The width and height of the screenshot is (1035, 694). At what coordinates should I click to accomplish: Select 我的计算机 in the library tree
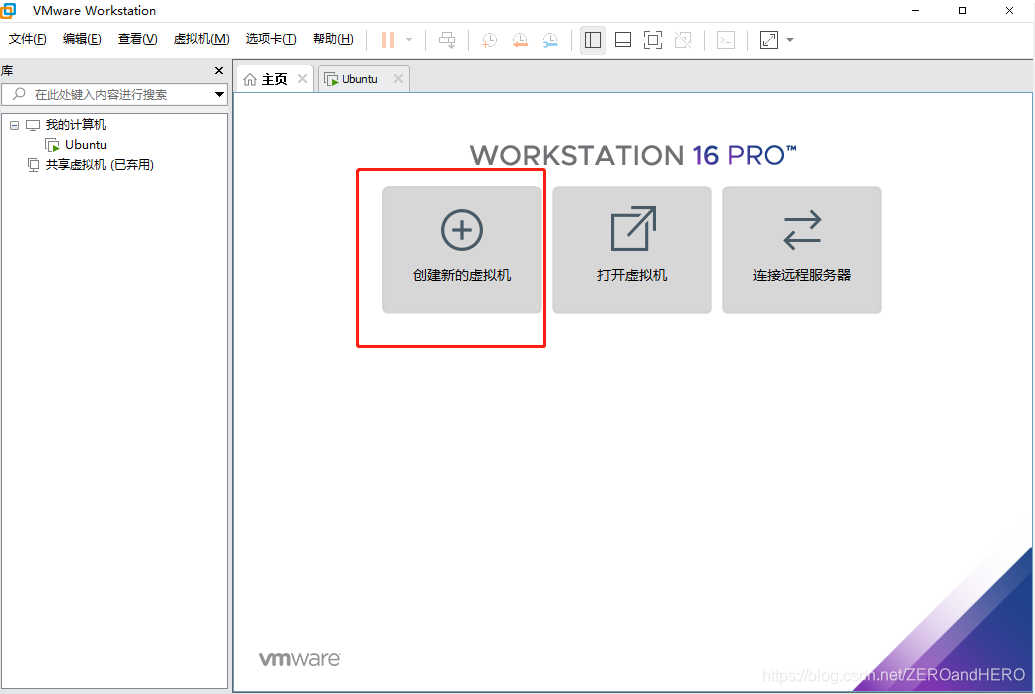(x=75, y=125)
